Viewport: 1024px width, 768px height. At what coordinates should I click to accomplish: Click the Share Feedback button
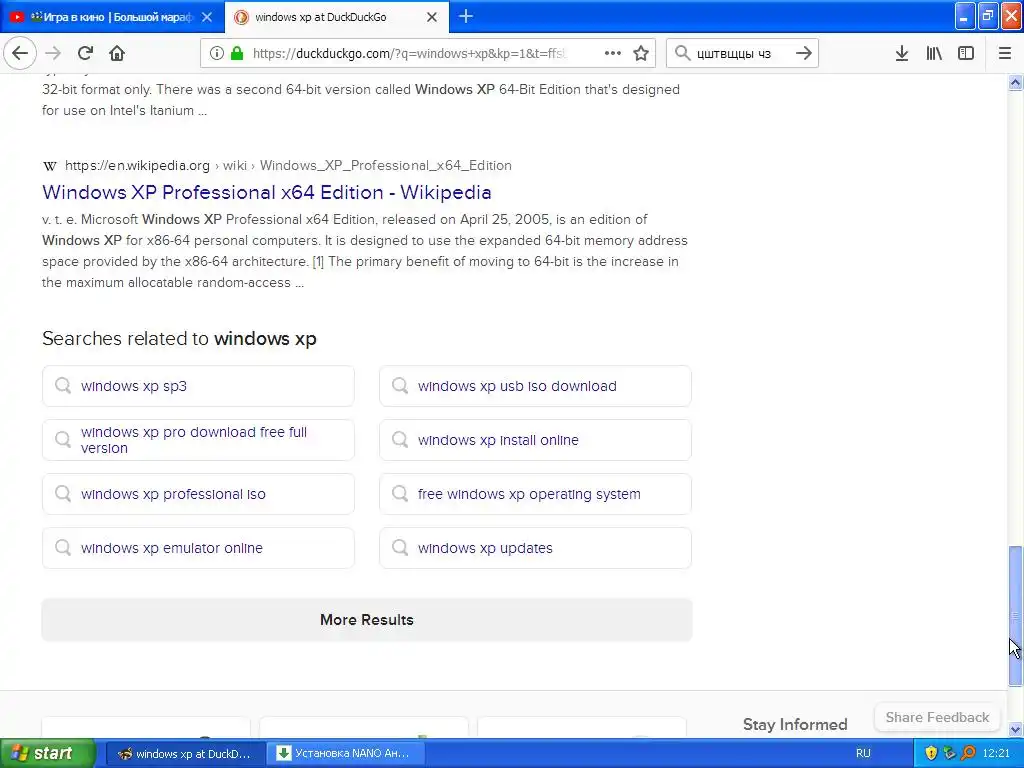pos(937,717)
